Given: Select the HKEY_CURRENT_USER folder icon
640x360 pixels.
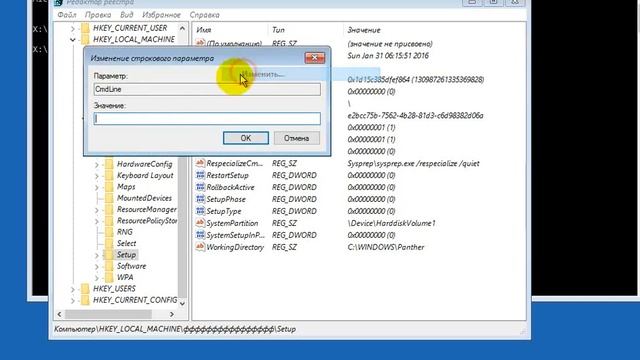Looking at the screenshot, I should [x=85, y=28].
